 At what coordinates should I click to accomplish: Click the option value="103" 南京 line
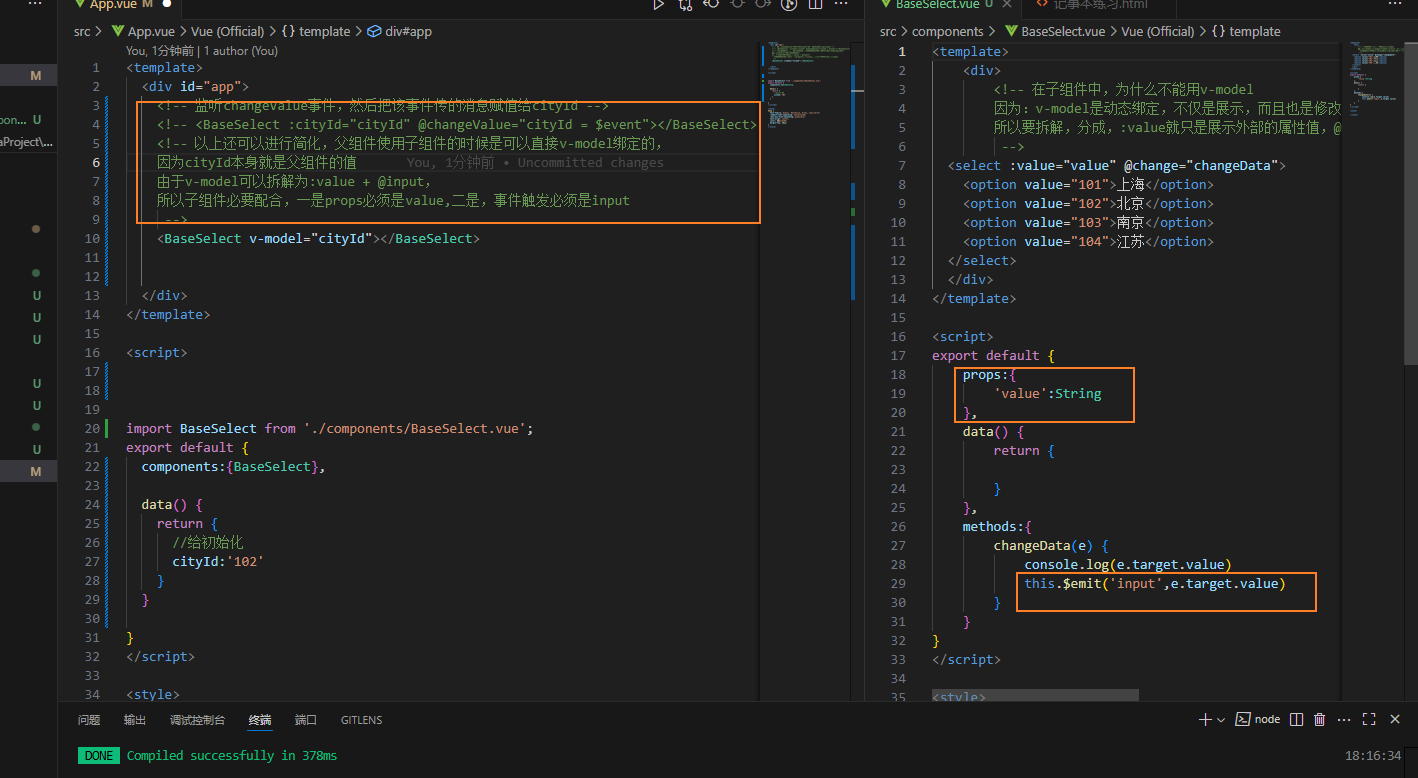(x=1088, y=222)
